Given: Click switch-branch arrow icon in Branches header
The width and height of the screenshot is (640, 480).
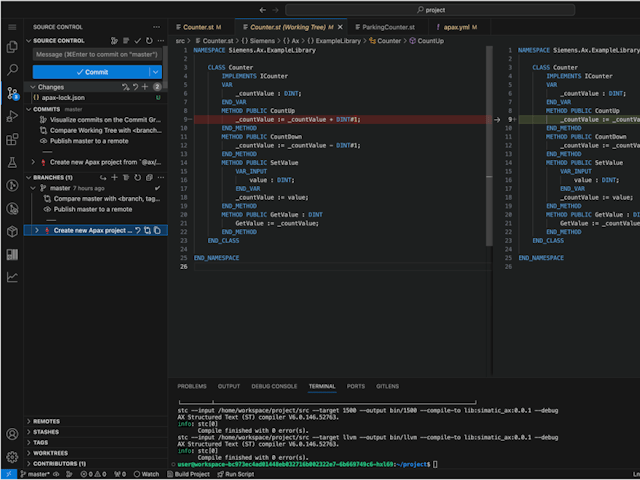Looking at the screenshot, I should click(103, 178).
